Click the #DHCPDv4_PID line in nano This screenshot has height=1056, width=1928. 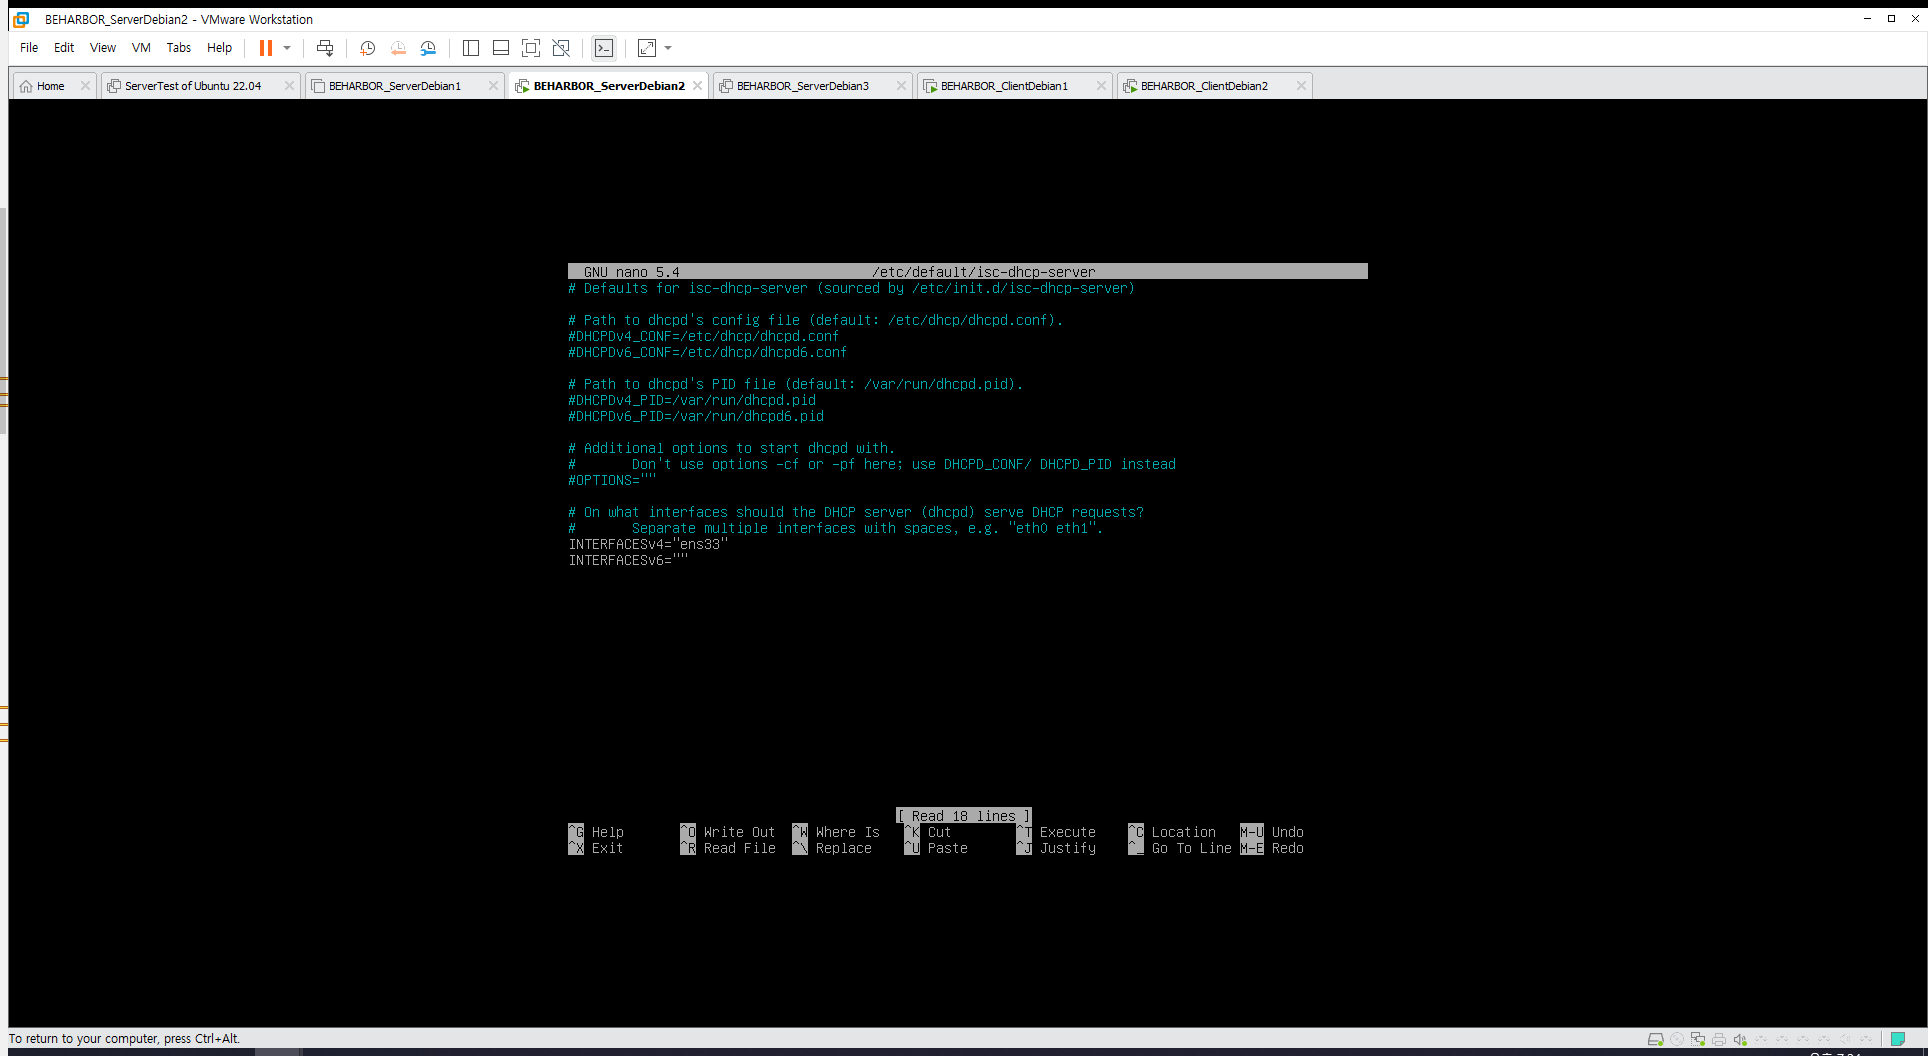point(692,400)
